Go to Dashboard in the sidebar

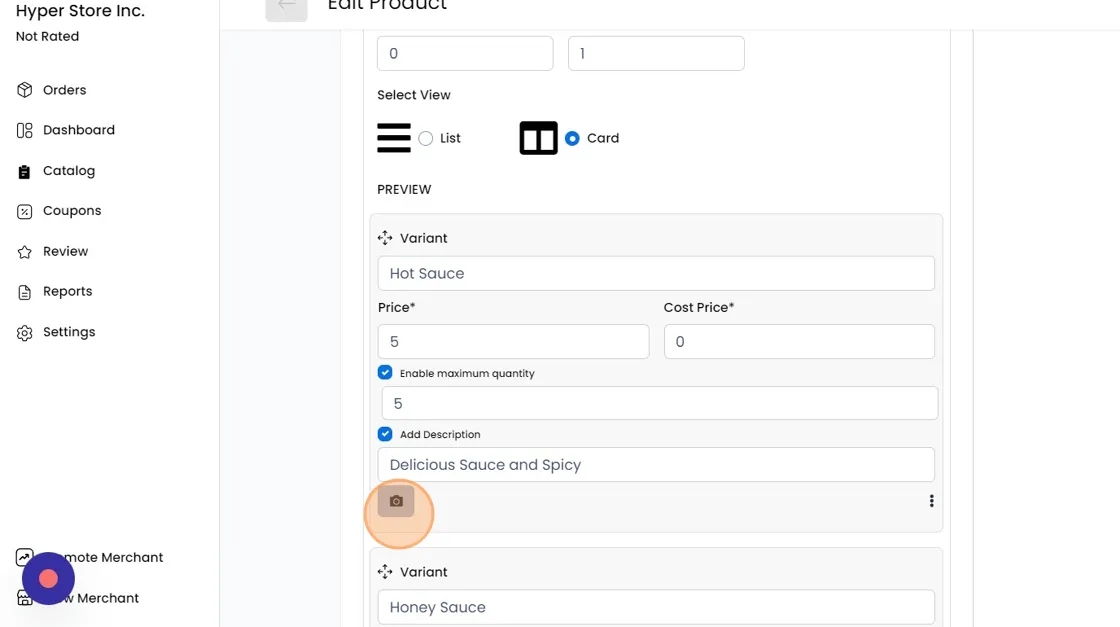78,130
